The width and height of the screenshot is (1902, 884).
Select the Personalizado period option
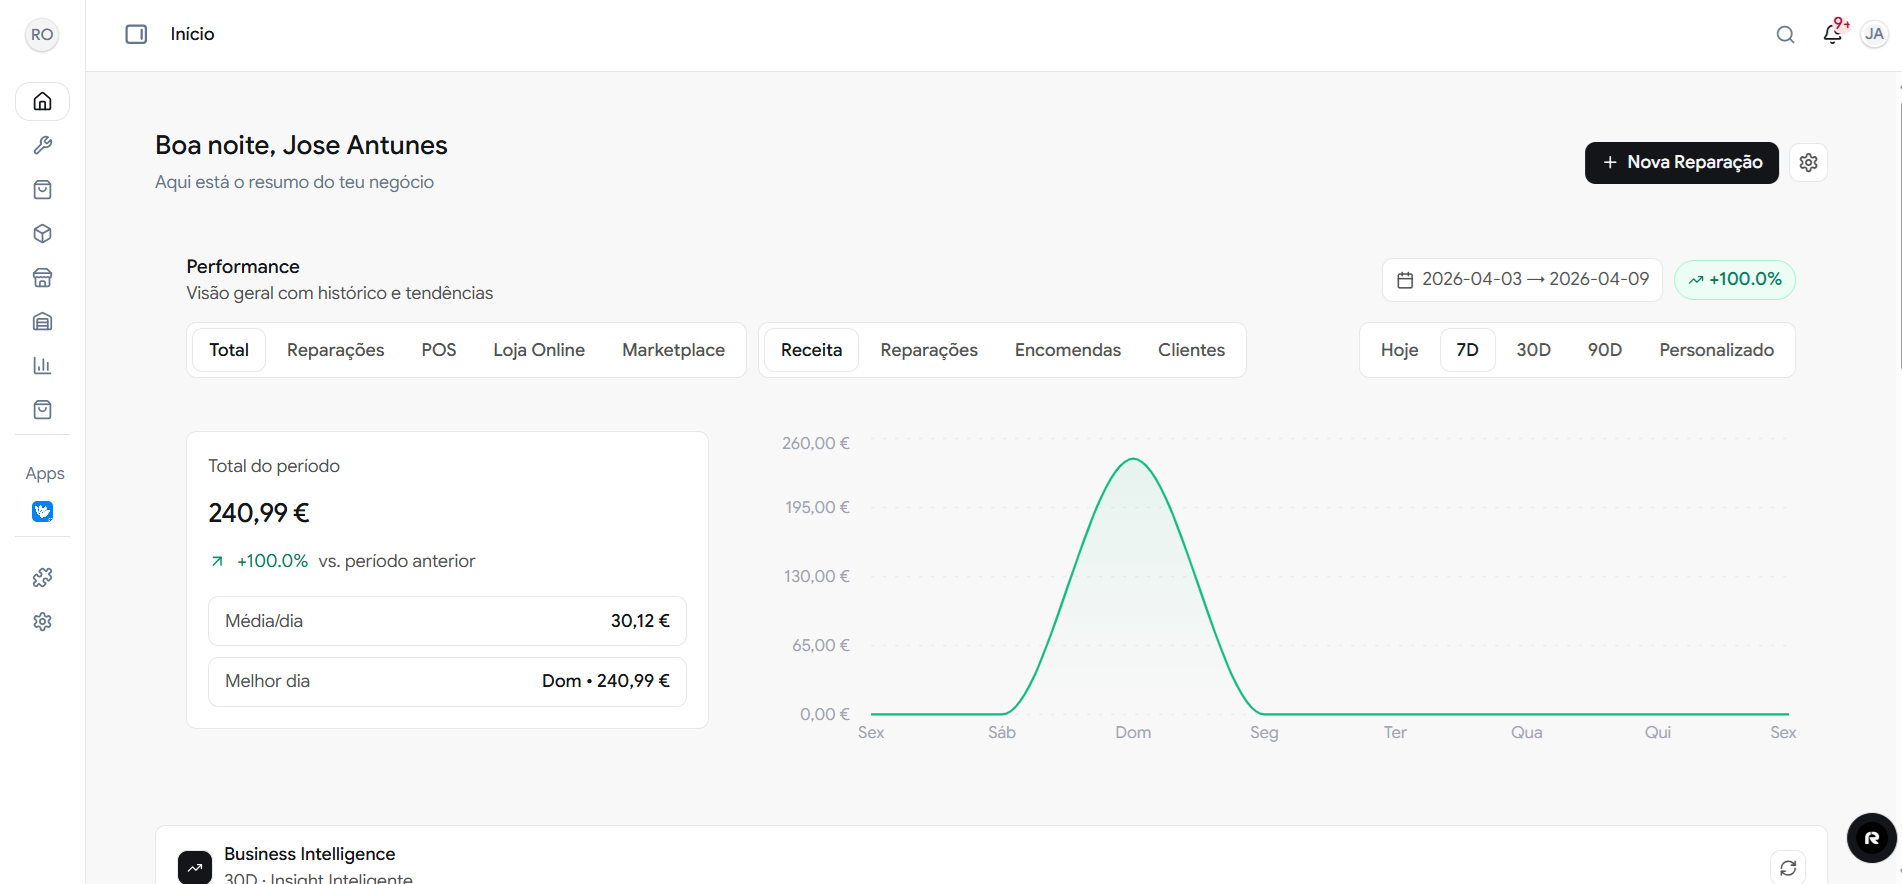[x=1716, y=350]
